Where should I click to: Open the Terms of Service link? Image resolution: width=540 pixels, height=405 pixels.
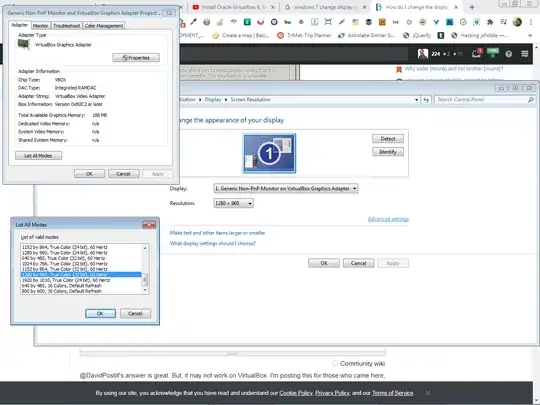[392, 393]
